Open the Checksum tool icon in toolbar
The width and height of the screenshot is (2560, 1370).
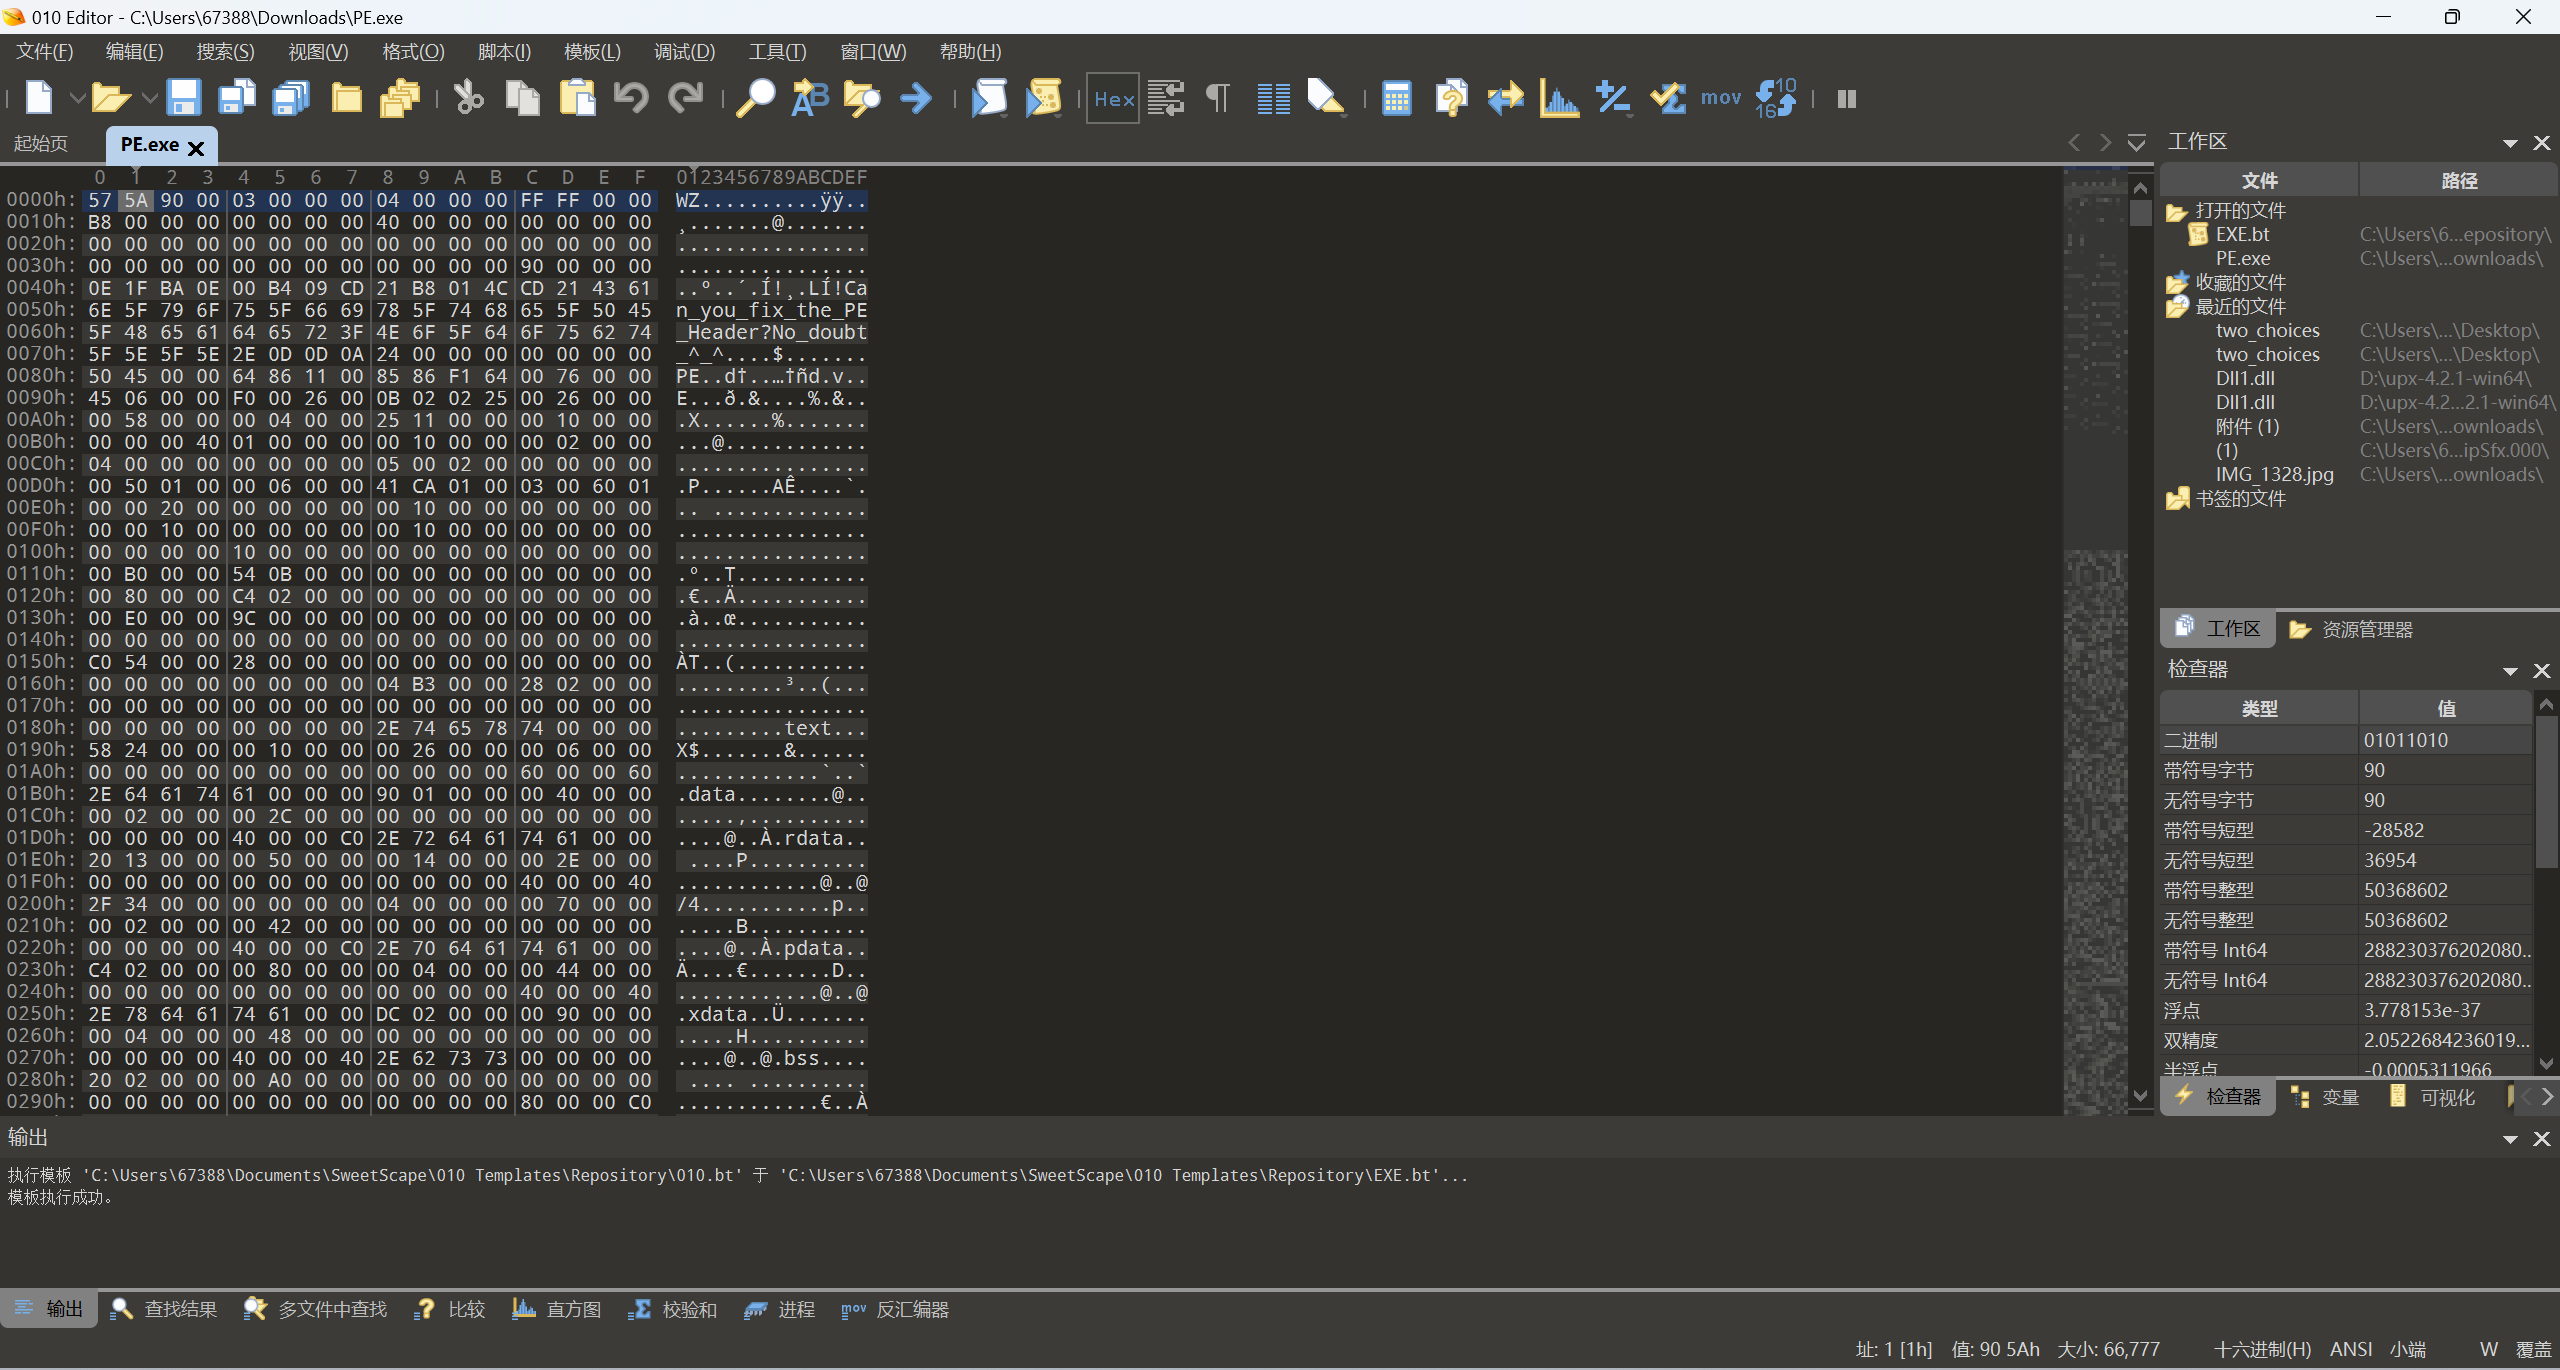(x=1668, y=98)
